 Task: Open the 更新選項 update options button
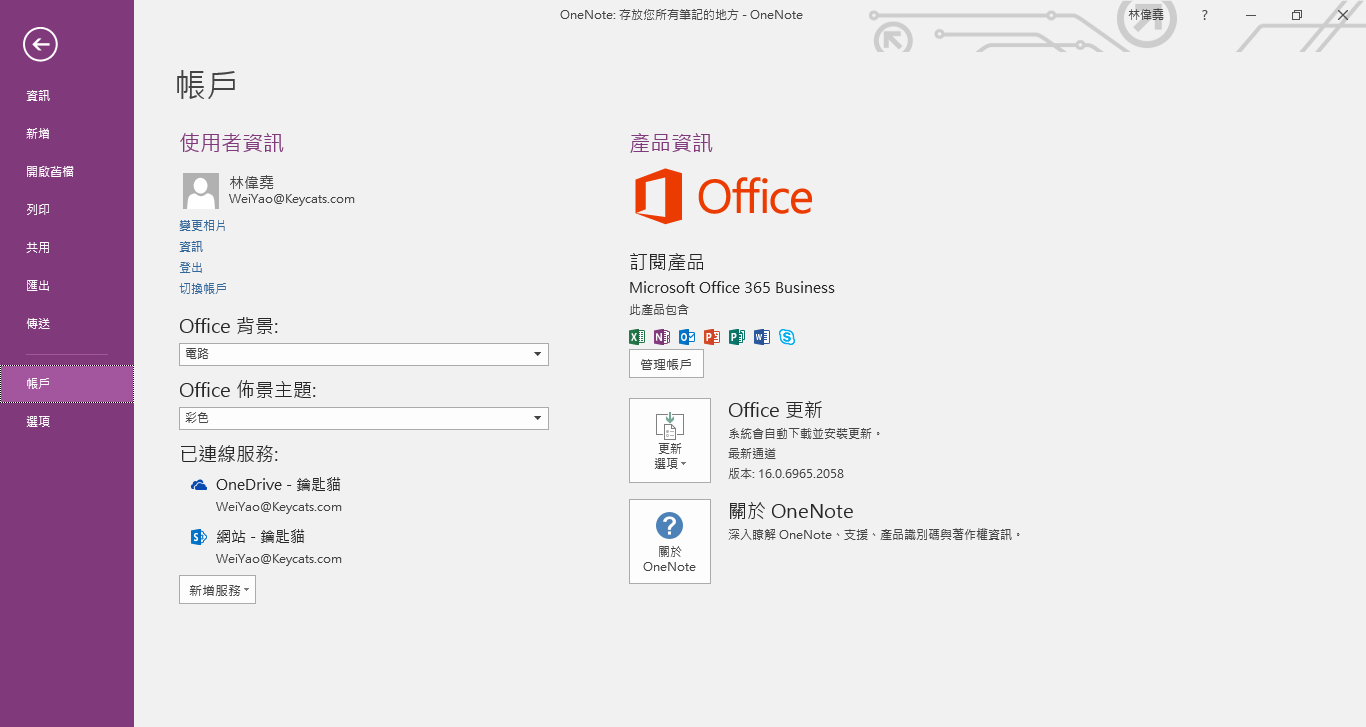(x=670, y=440)
